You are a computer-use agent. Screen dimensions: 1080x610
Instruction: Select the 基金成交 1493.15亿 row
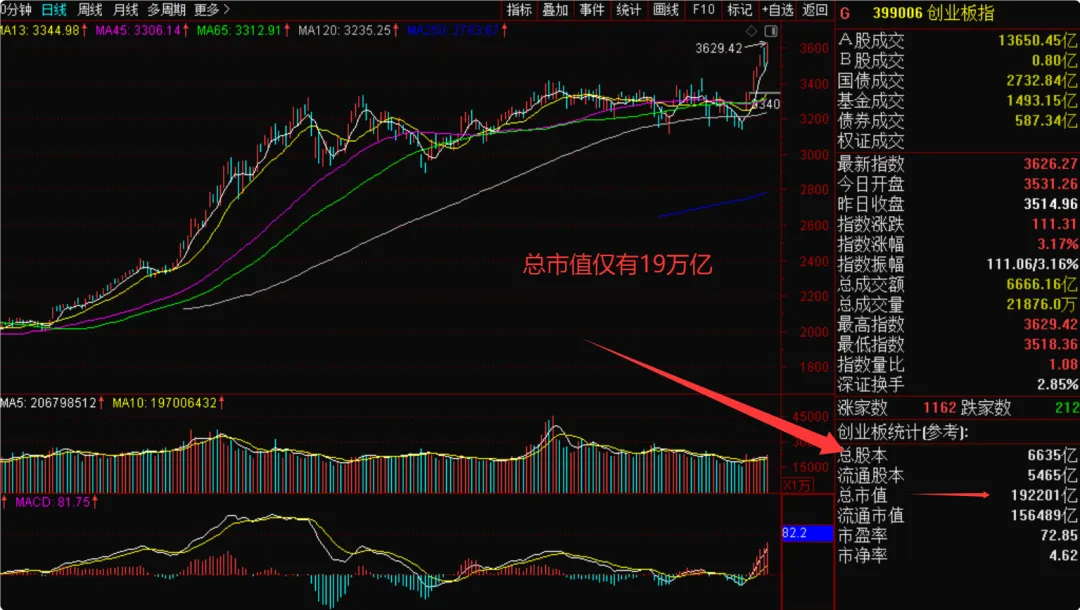[957, 101]
